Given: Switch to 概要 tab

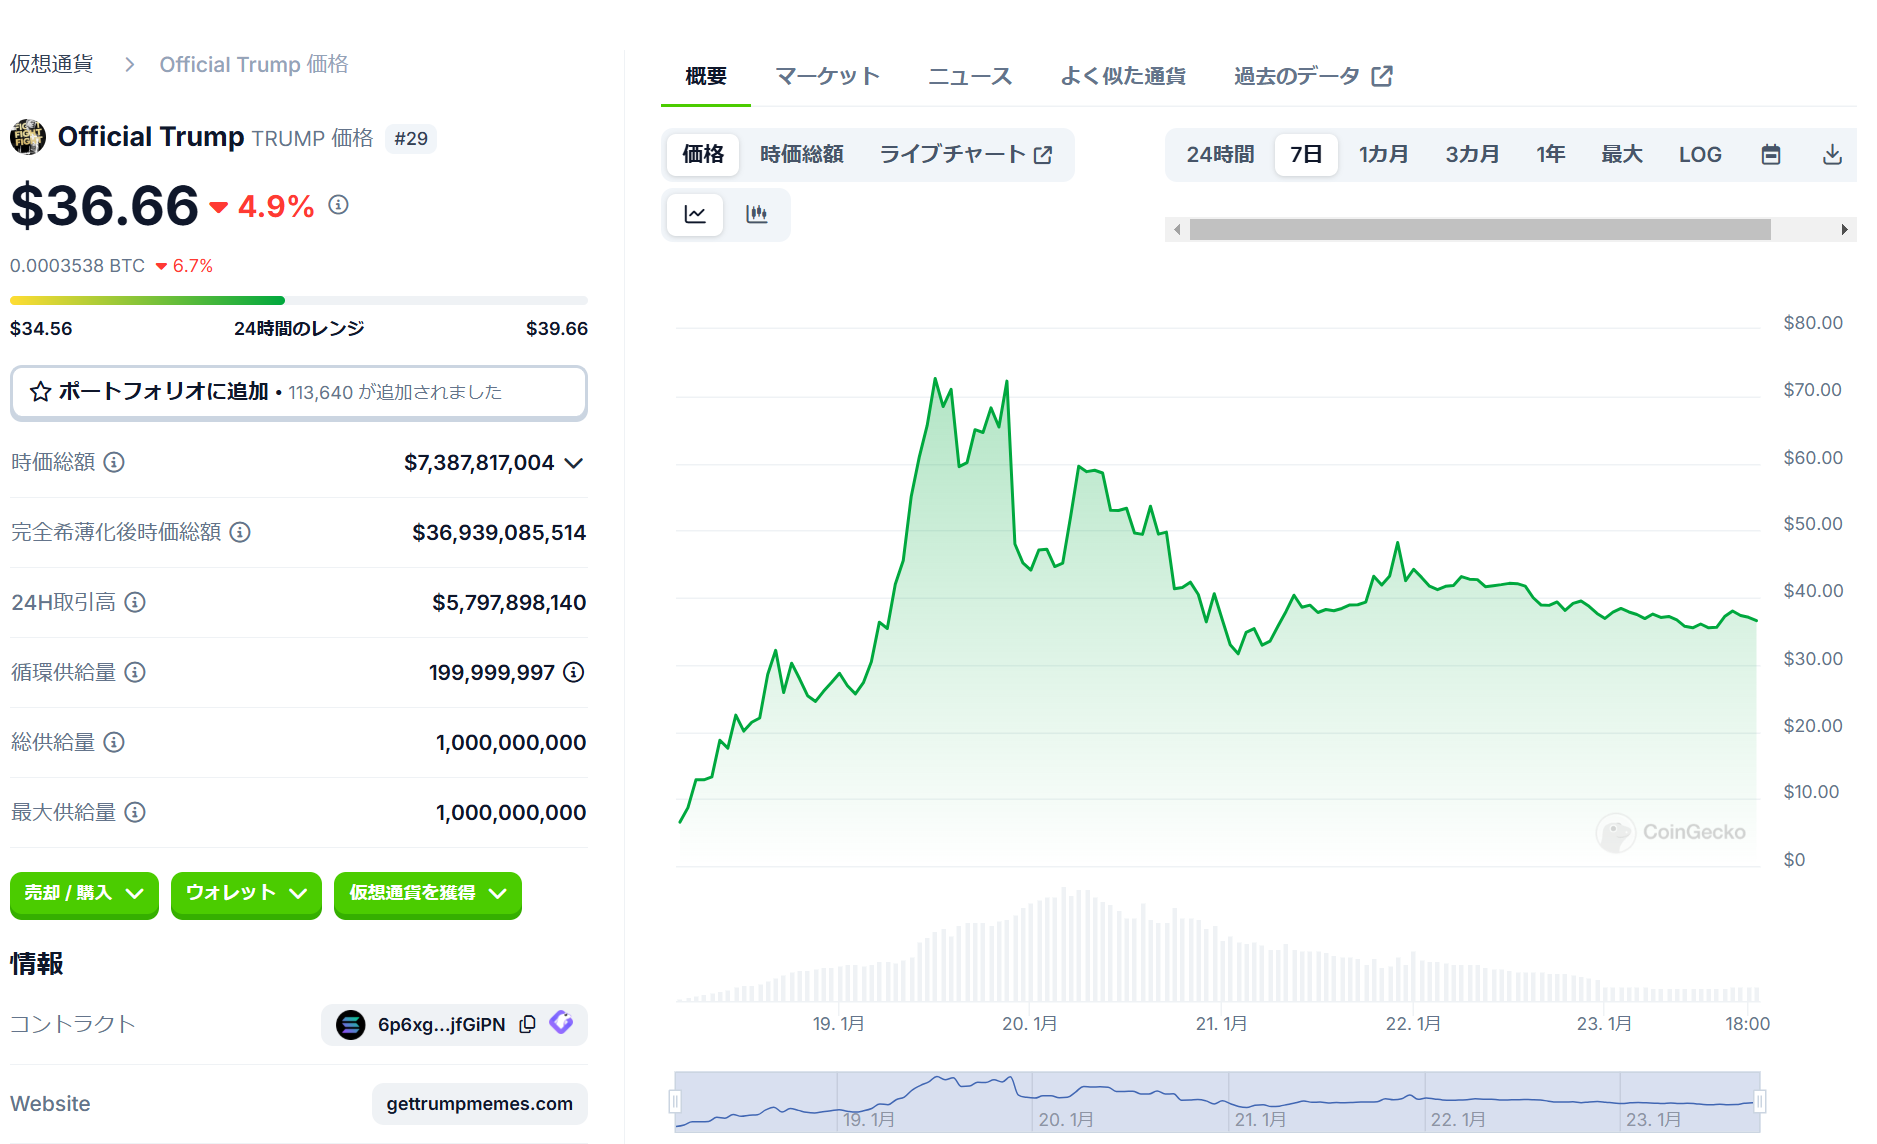Looking at the screenshot, I should pyautogui.click(x=706, y=76).
